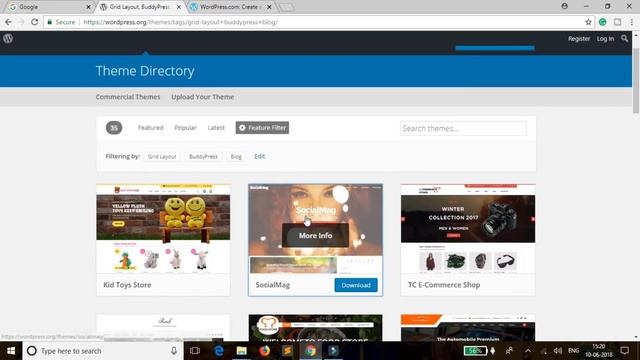
Task: Launch Firefox from taskbar
Action: point(264,351)
